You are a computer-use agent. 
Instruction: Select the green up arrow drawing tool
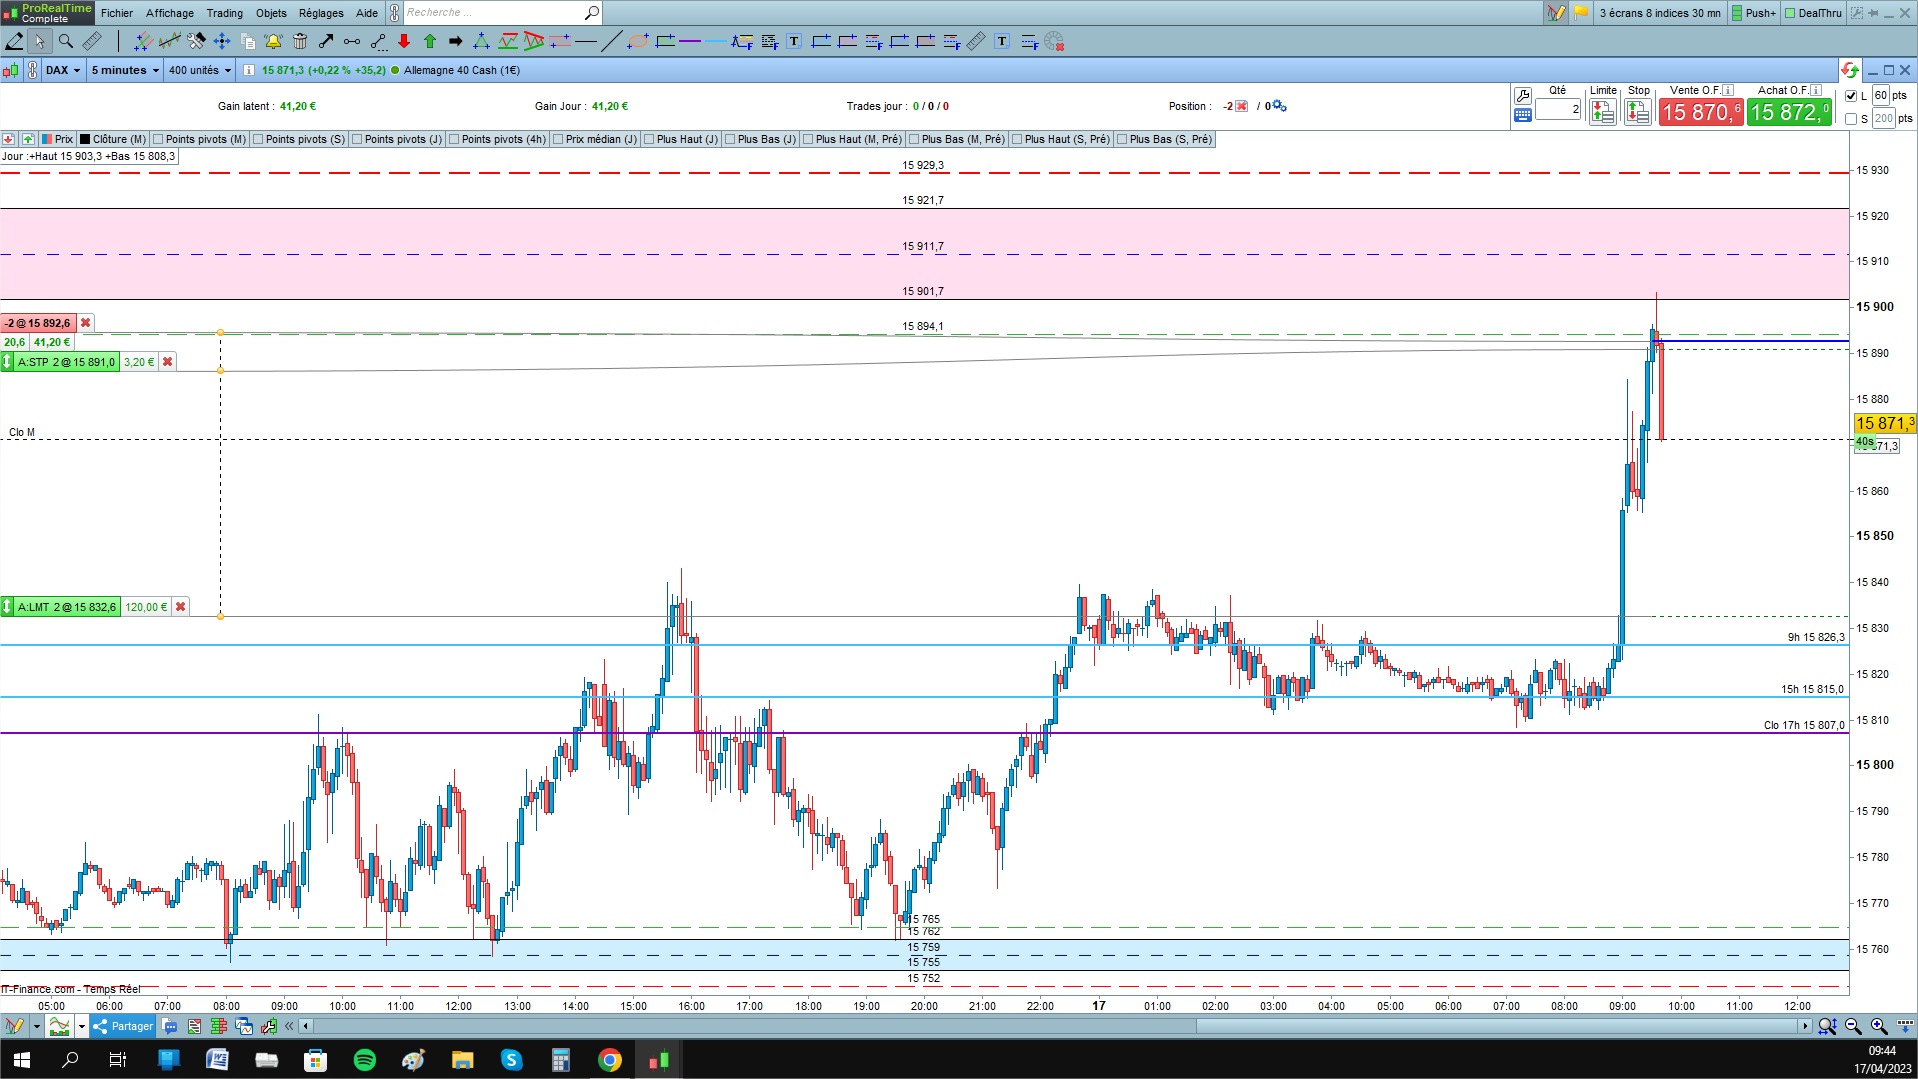[430, 41]
